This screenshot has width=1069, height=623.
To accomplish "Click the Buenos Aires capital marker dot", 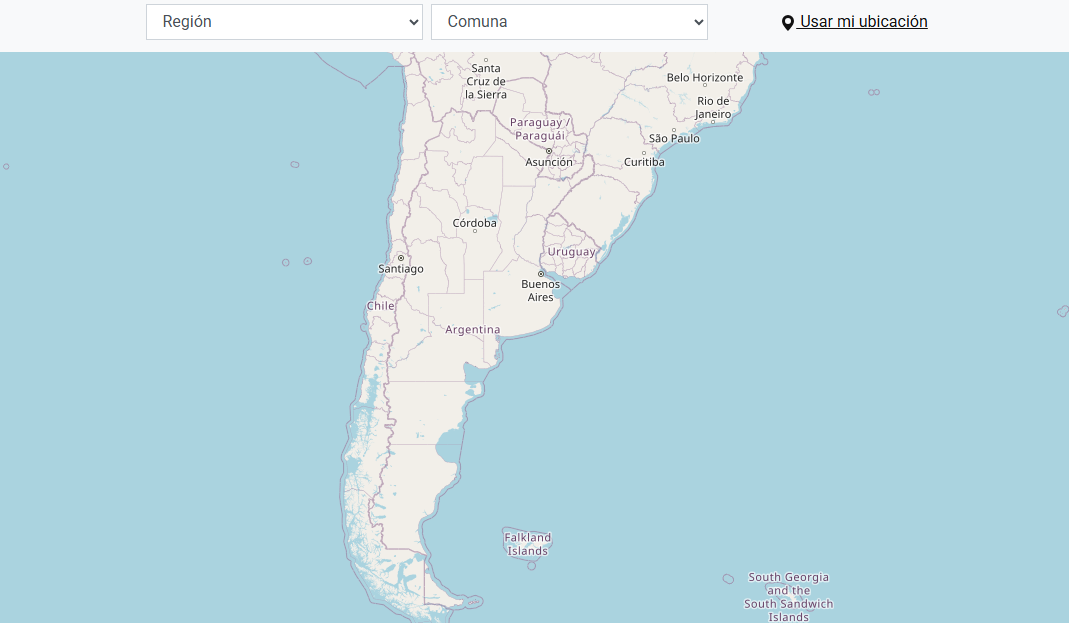I will pos(541,273).
